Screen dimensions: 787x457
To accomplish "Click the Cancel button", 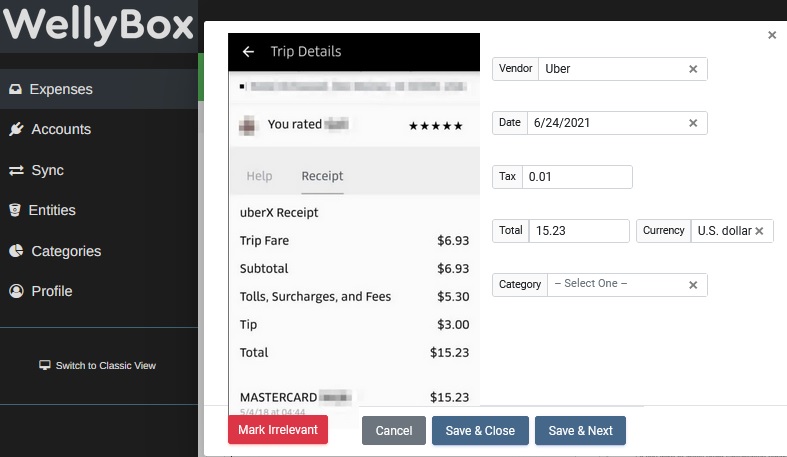I will click(x=394, y=430).
